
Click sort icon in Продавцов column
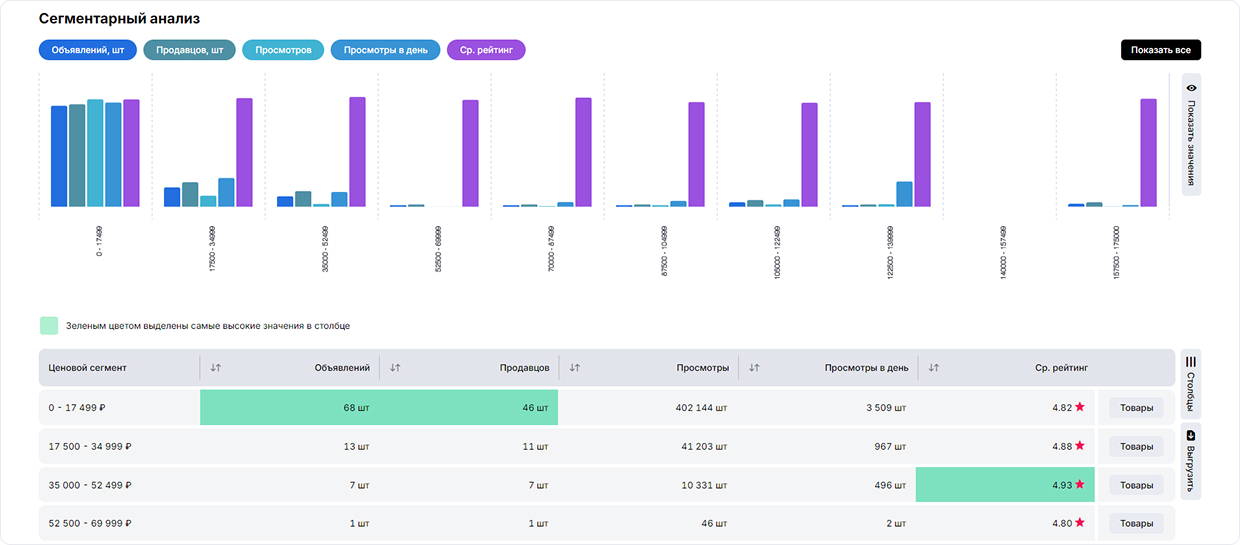tap(395, 368)
